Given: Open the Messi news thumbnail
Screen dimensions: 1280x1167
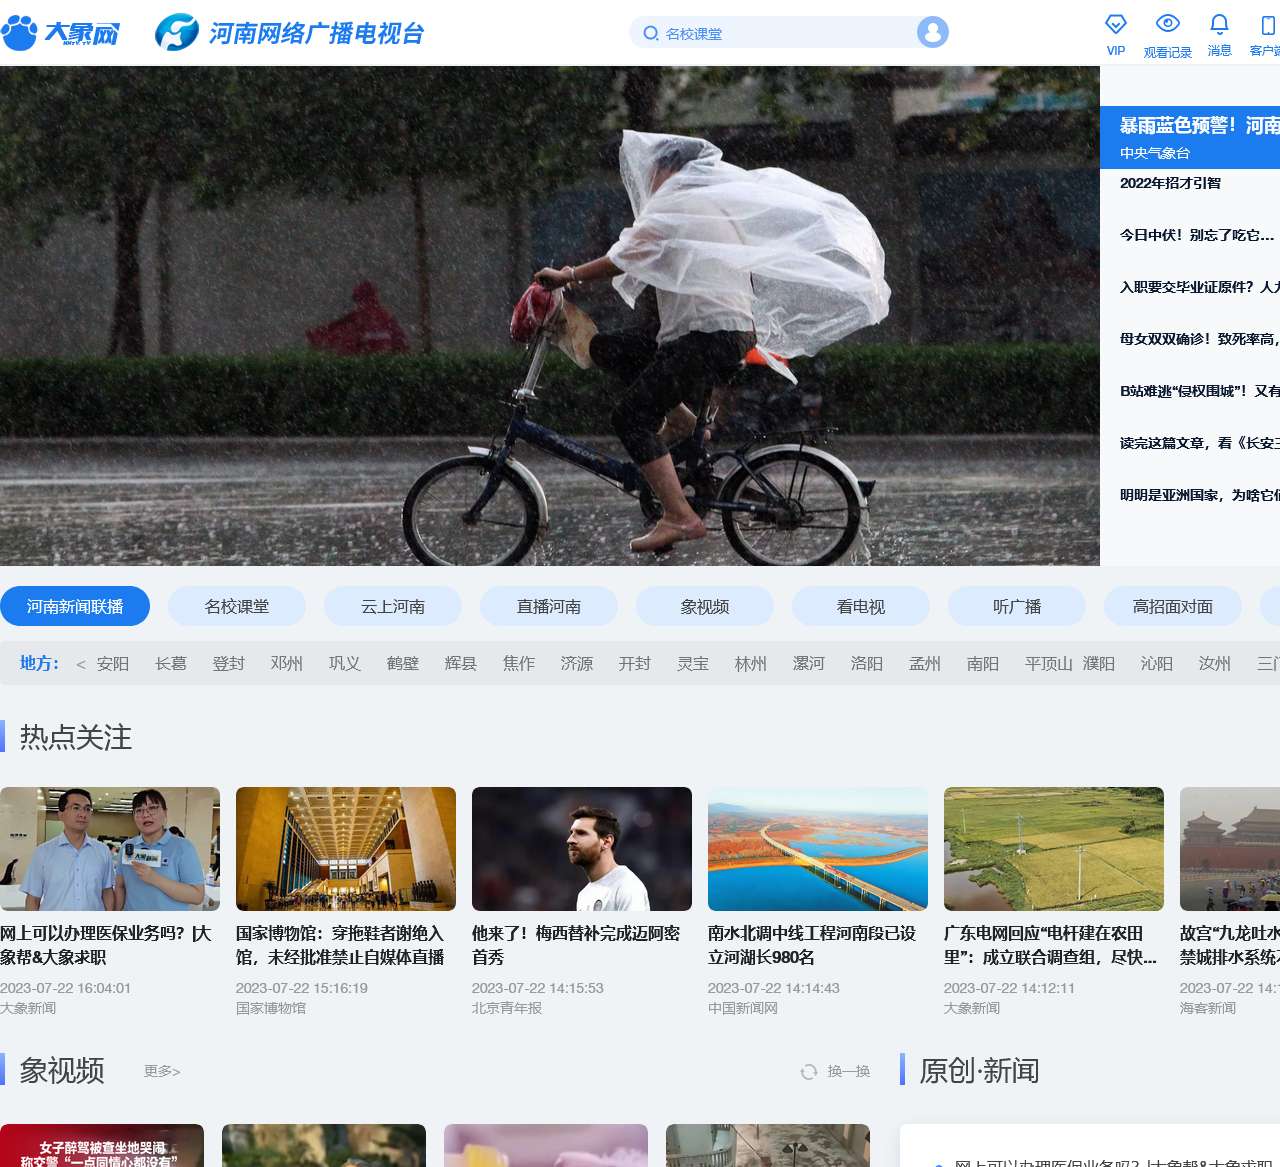Looking at the screenshot, I should (582, 849).
